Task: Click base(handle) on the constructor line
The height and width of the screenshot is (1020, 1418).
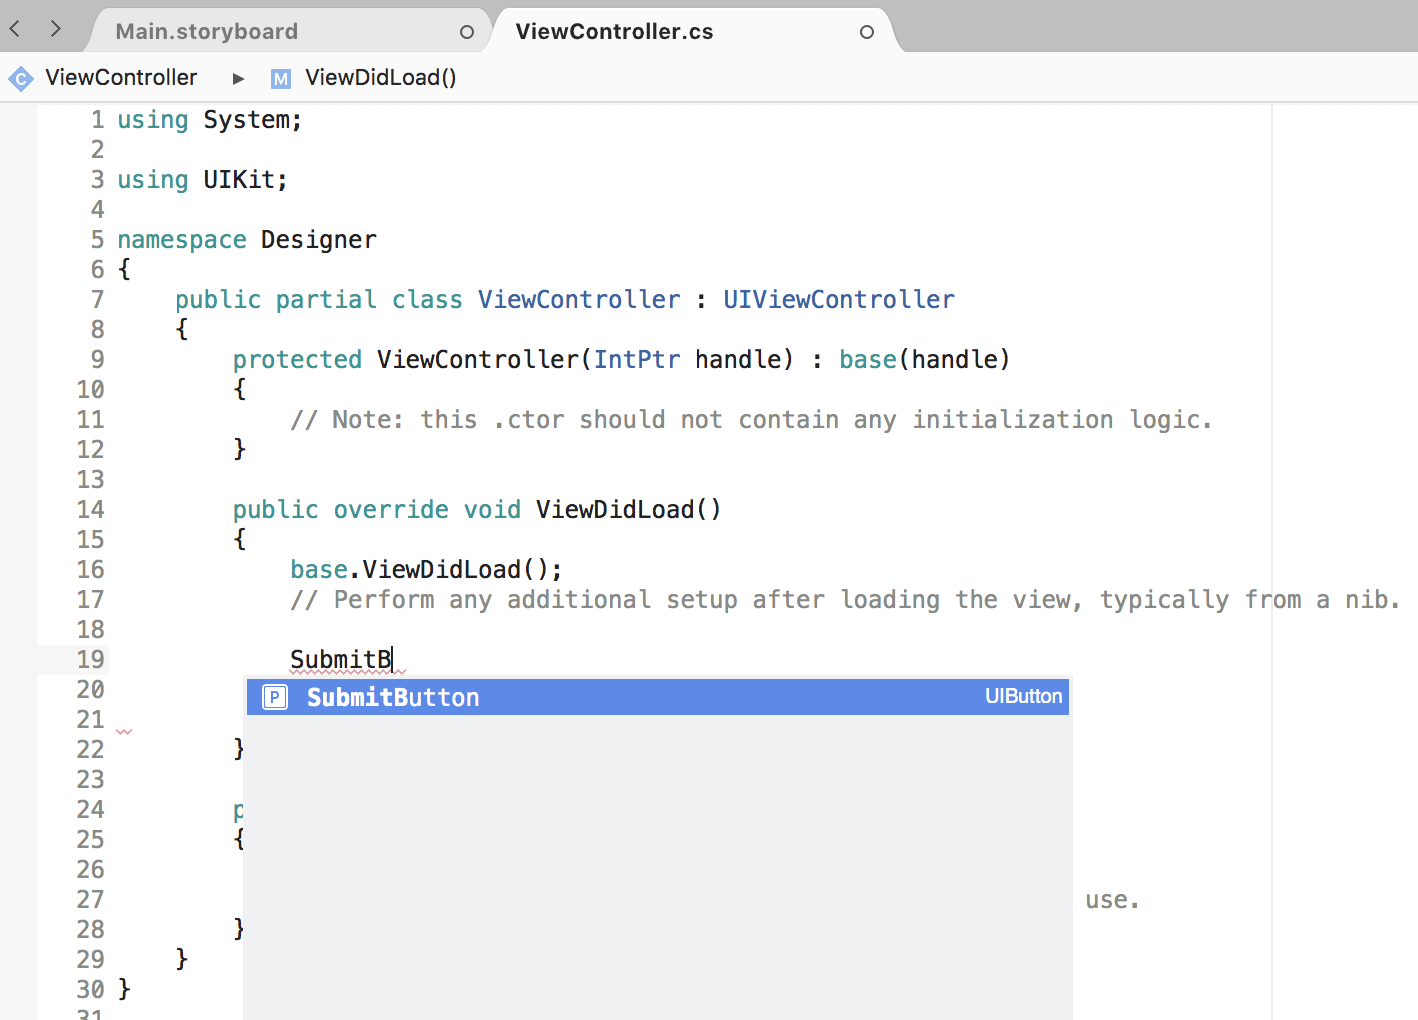Action: tap(925, 359)
